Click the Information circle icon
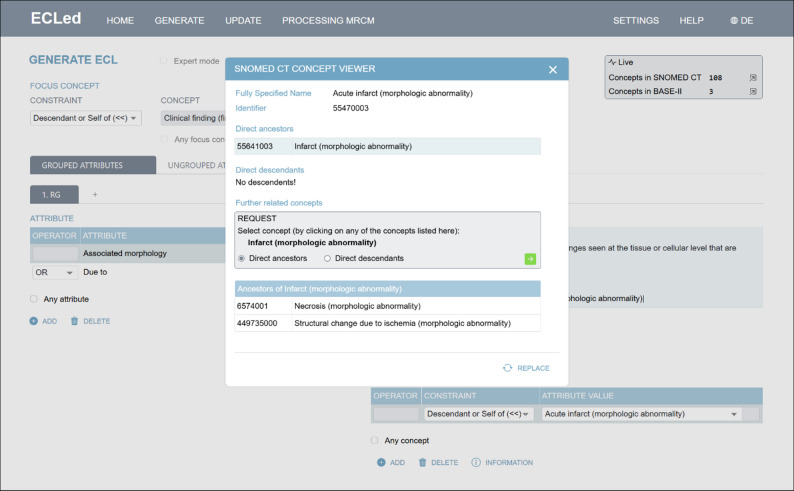Viewport: 794px width, 491px height. tap(475, 462)
